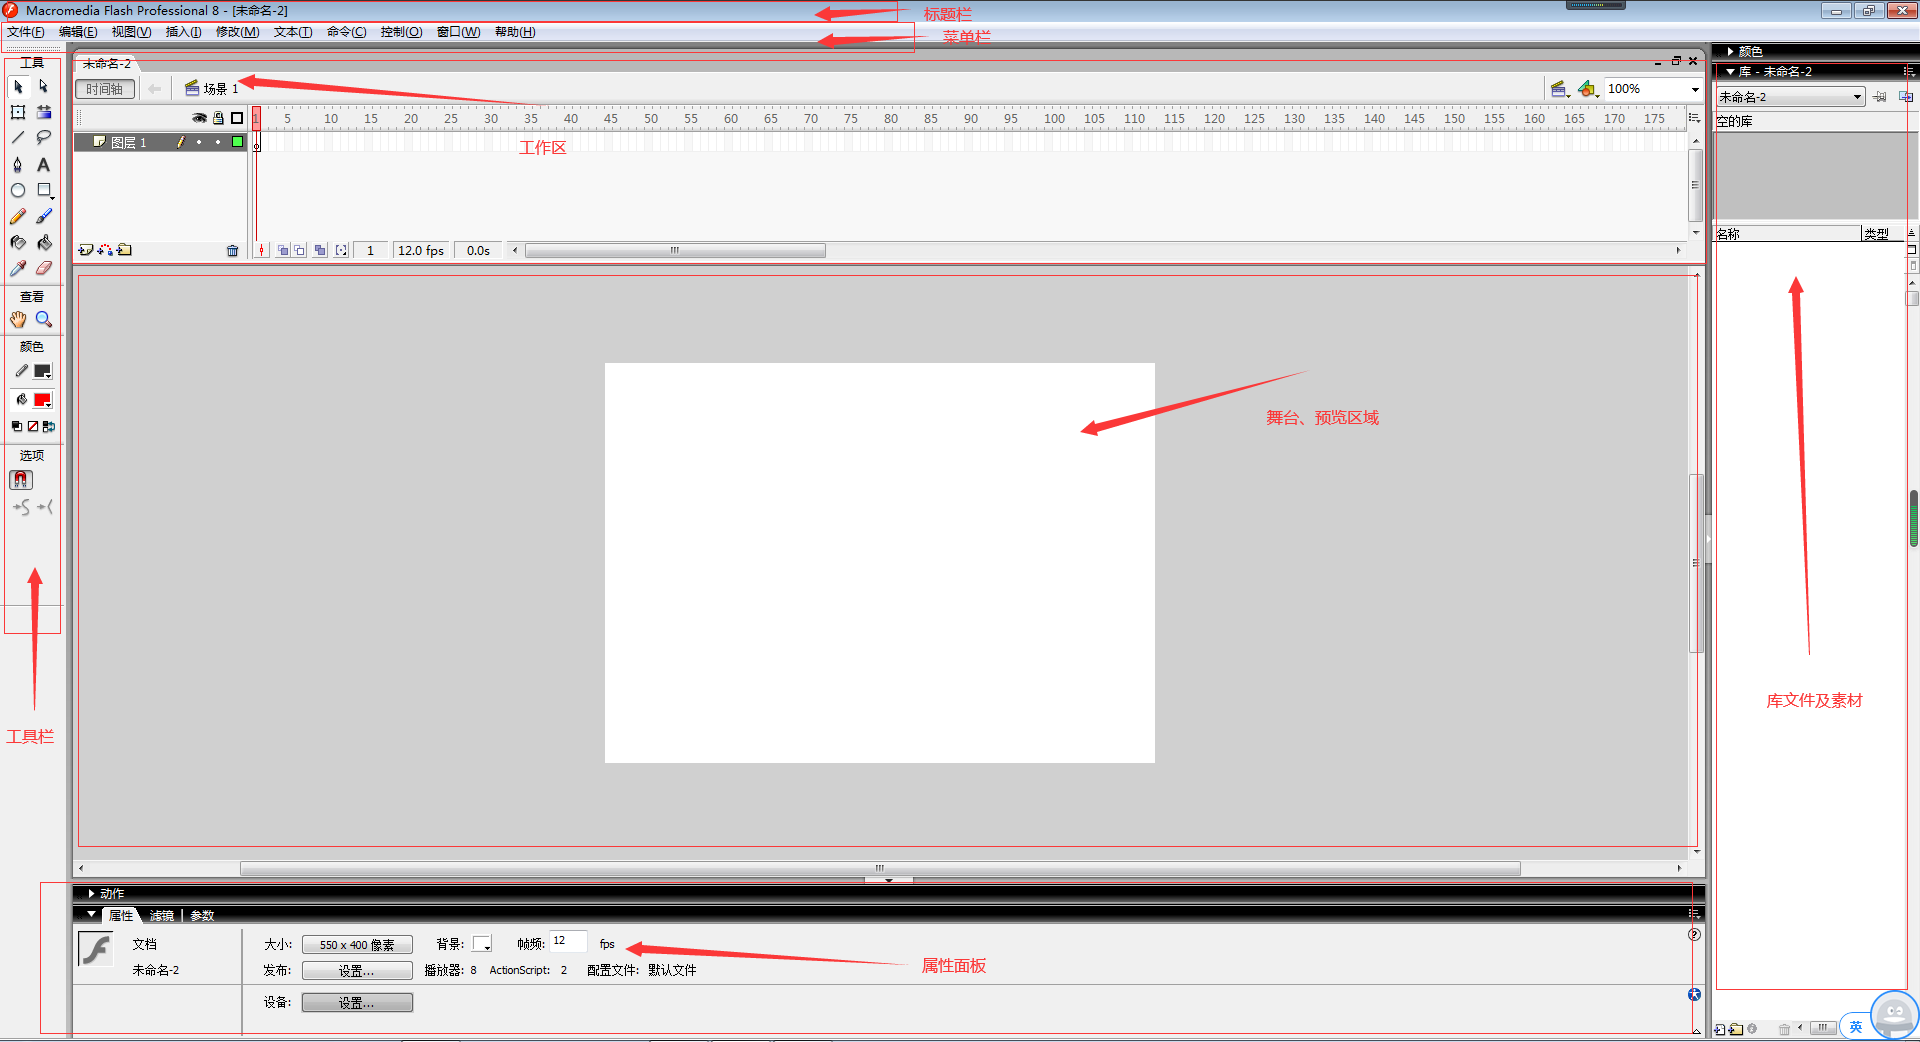Select the Zoom magnifier tool

tap(43, 319)
